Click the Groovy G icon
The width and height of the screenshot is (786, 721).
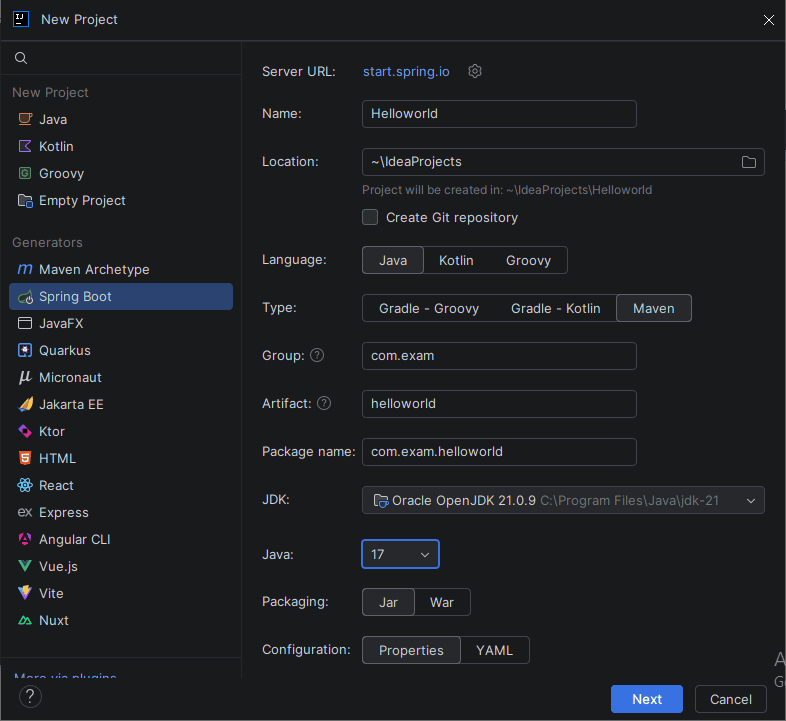pyautogui.click(x=25, y=173)
